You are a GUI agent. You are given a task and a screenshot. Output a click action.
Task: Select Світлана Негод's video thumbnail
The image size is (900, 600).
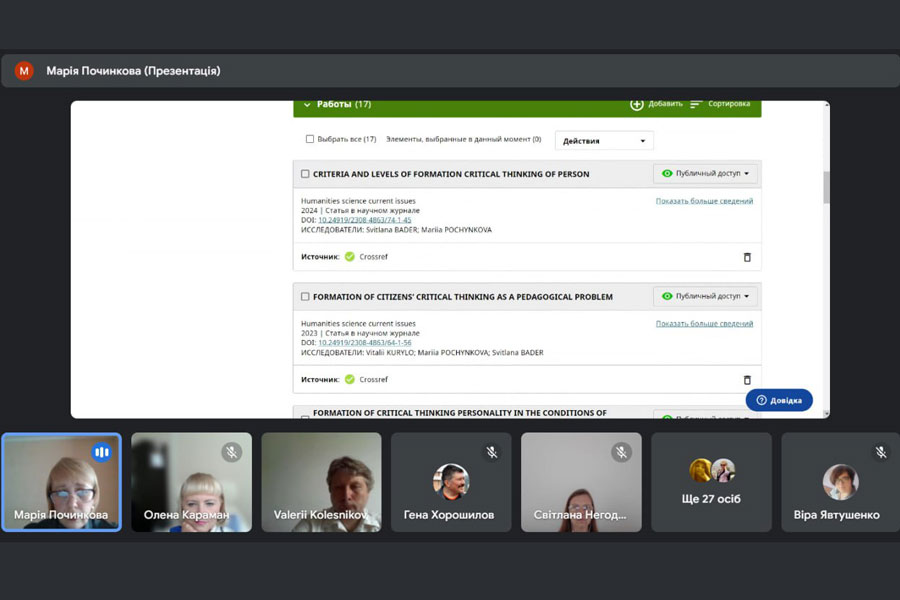(x=581, y=482)
